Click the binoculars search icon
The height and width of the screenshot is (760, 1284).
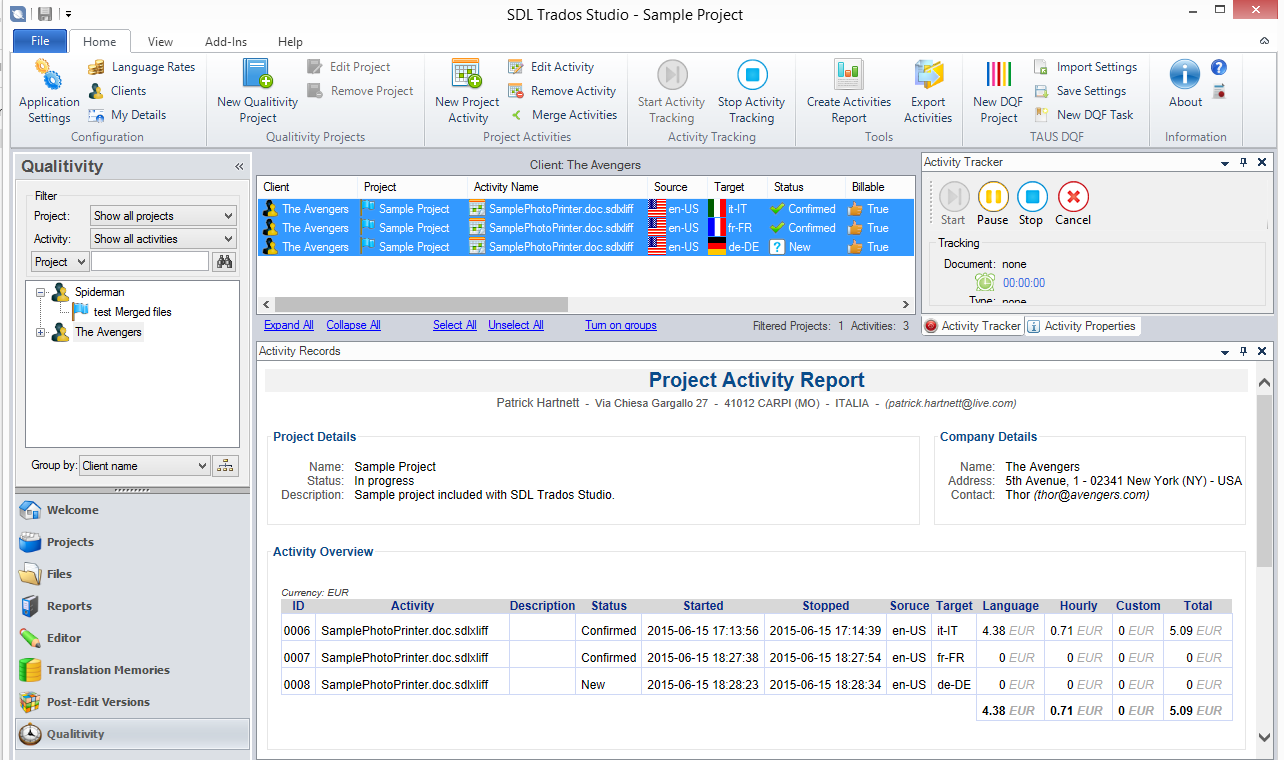(x=225, y=262)
